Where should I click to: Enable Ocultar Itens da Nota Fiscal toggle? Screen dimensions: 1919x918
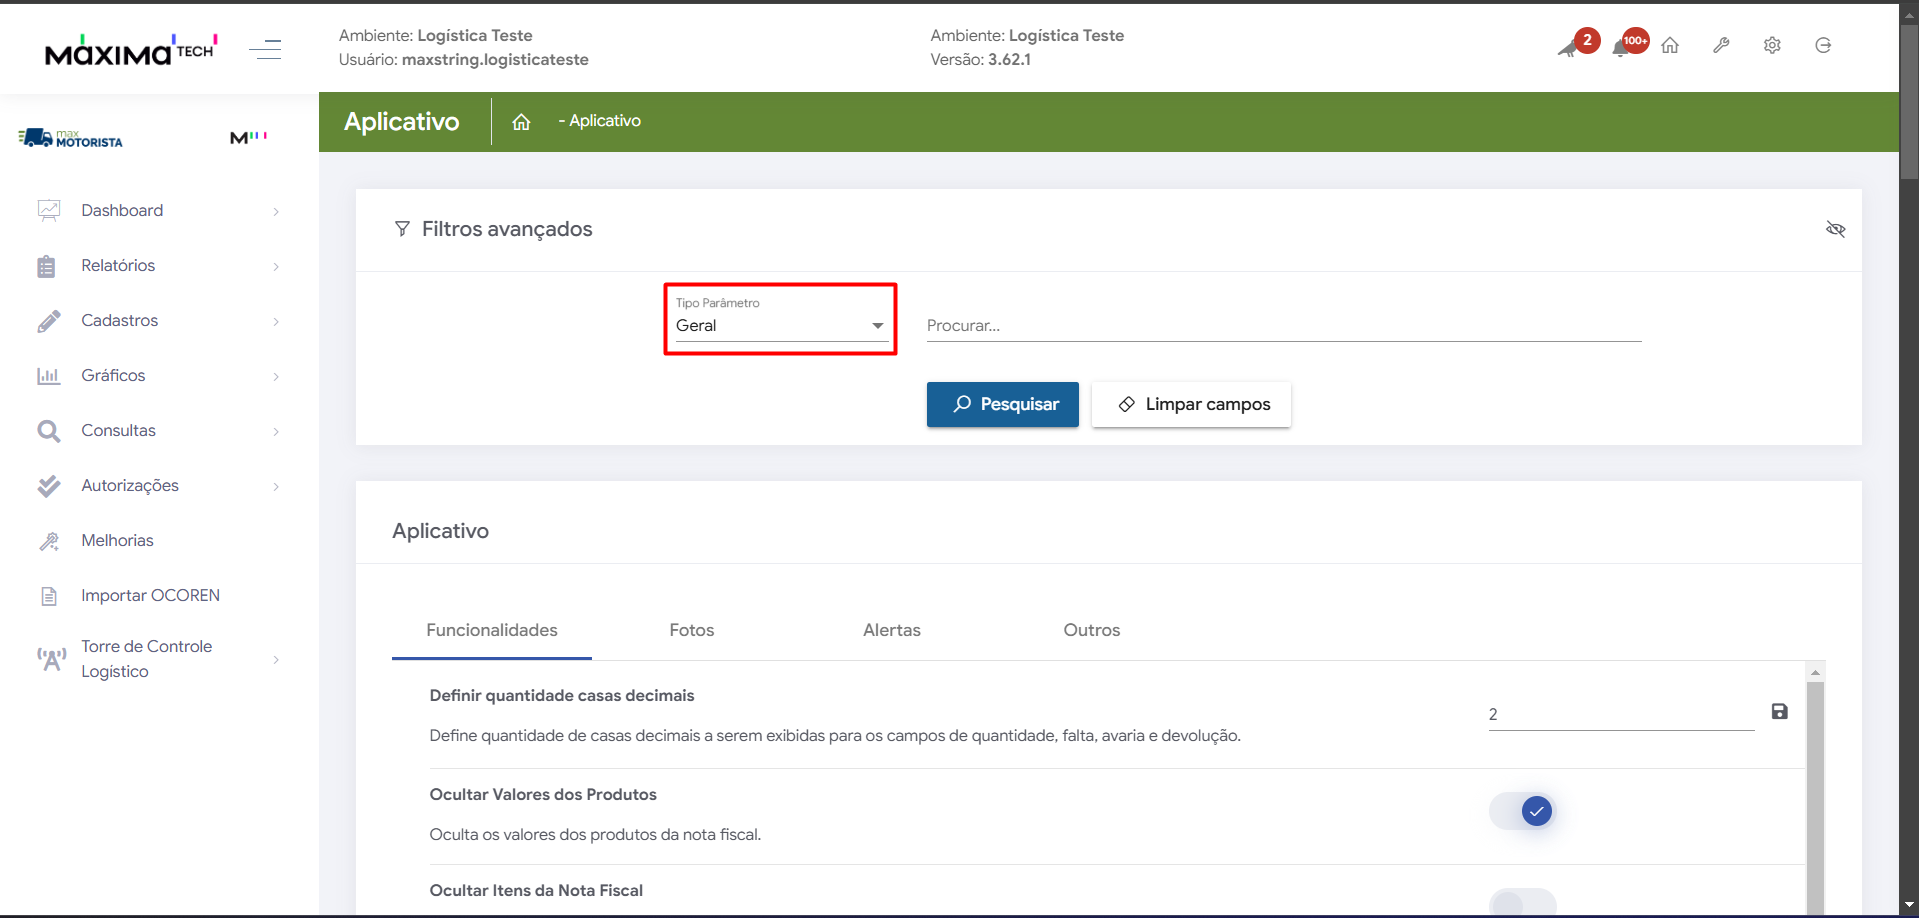coord(1522,903)
